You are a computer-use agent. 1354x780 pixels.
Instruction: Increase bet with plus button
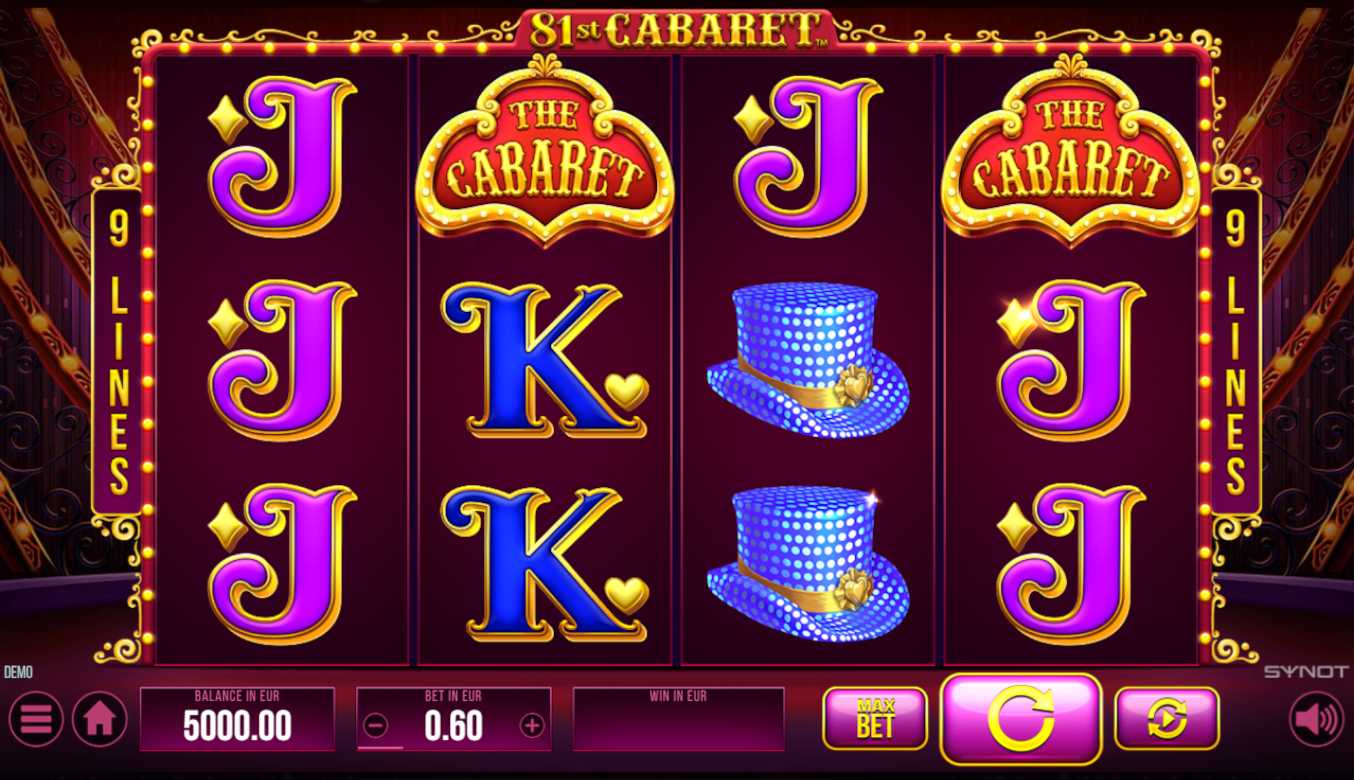pyautogui.click(x=532, y=726)
